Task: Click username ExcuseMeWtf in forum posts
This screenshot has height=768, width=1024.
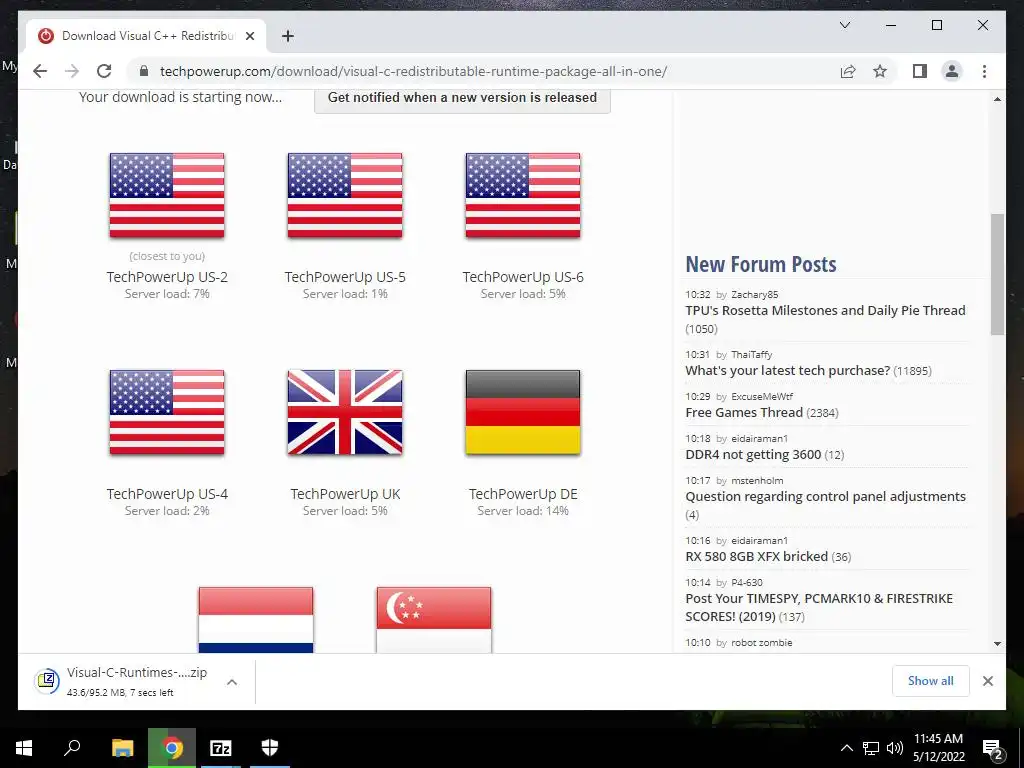Action: tap(761, 396)
